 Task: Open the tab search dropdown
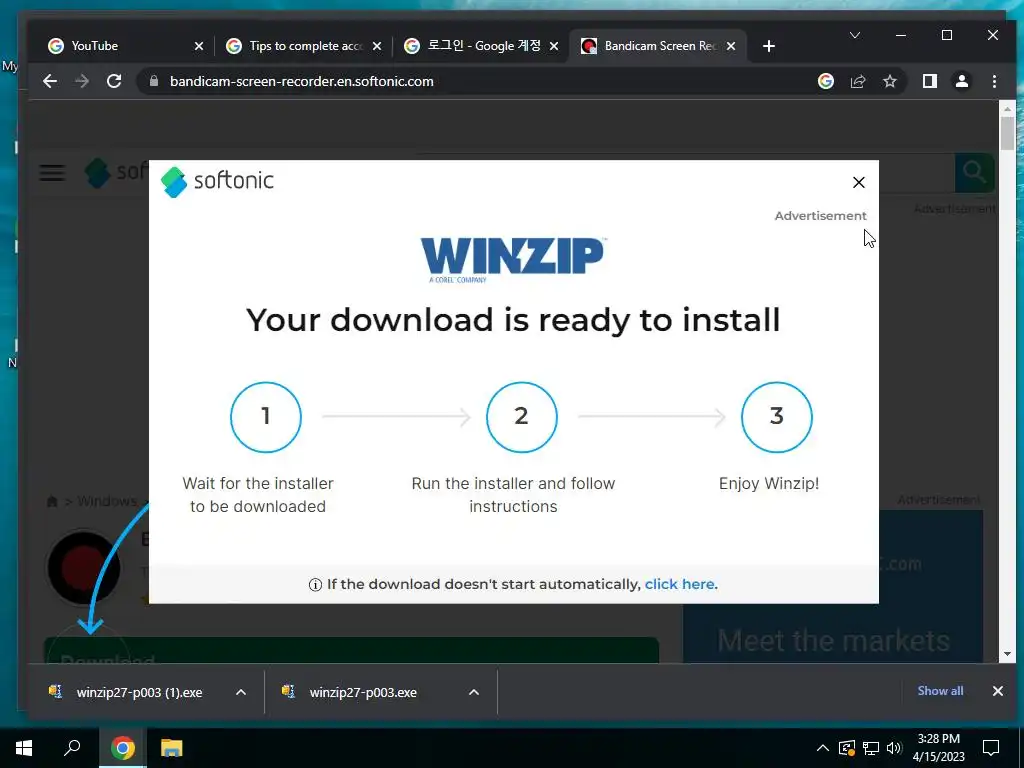click(x=854, y=35)
